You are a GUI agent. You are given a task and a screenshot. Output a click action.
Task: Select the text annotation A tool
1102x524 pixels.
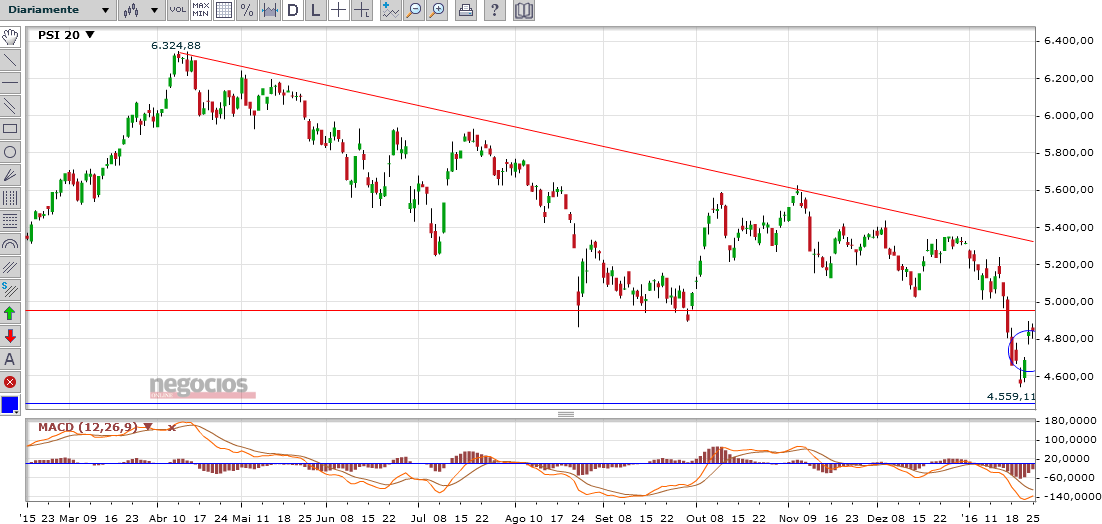coord(10,360)
